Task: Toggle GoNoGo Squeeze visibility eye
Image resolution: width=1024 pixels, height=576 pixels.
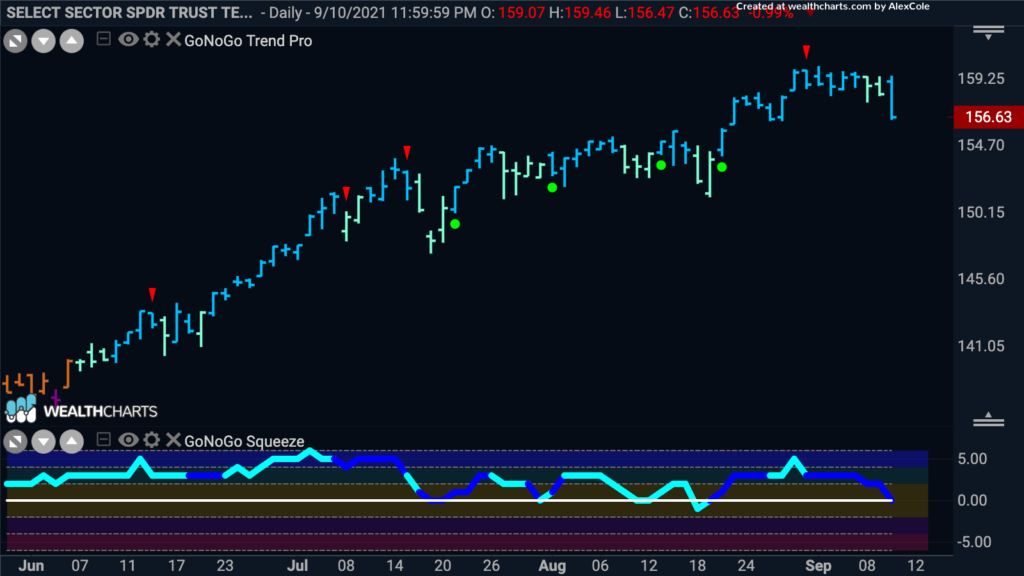Action: [128, 440]
